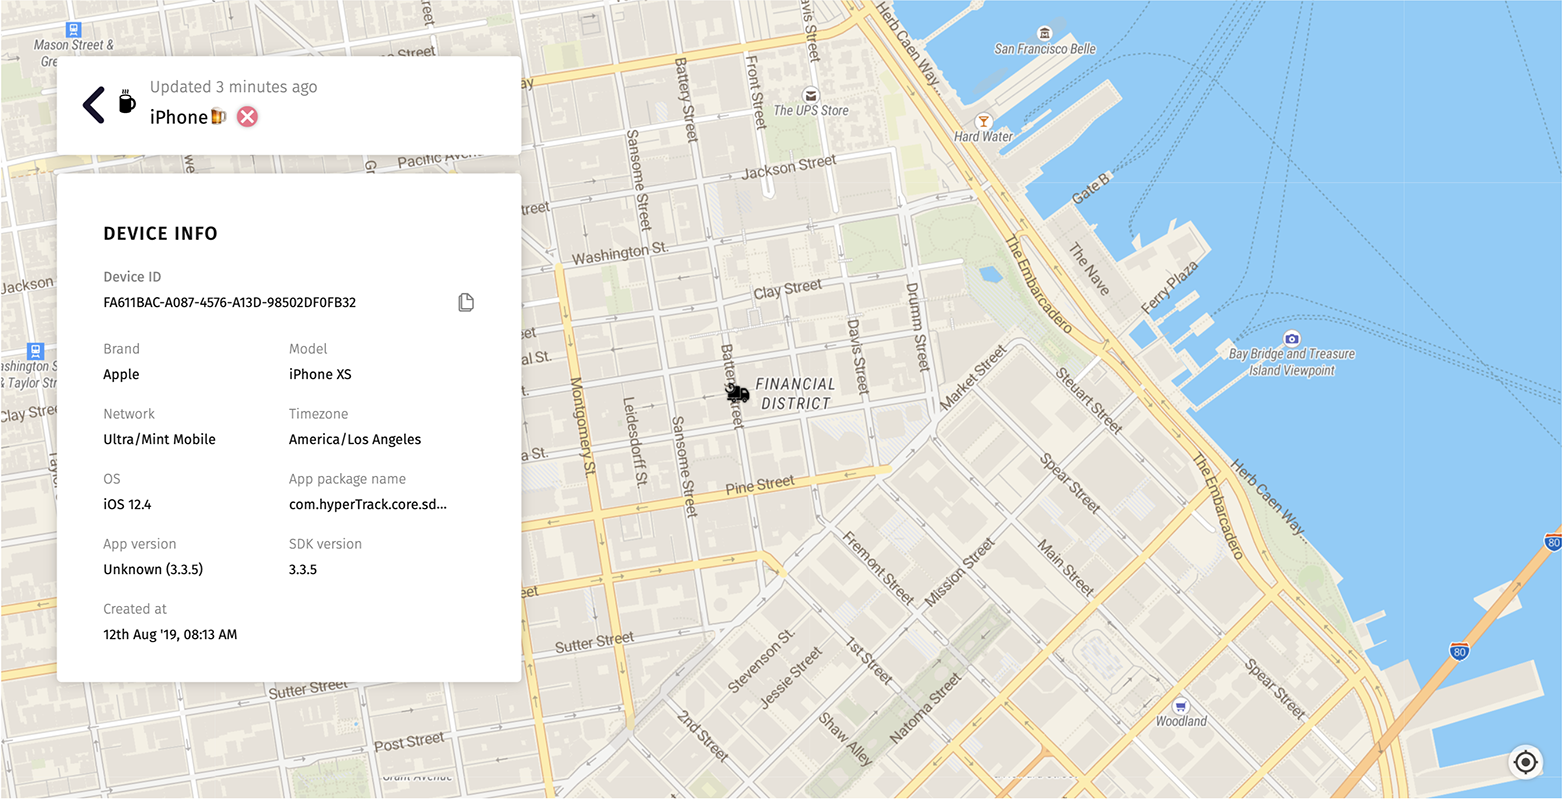Click the Jessie Street map label
The image size is (1563, 800).
click(791, 678)
